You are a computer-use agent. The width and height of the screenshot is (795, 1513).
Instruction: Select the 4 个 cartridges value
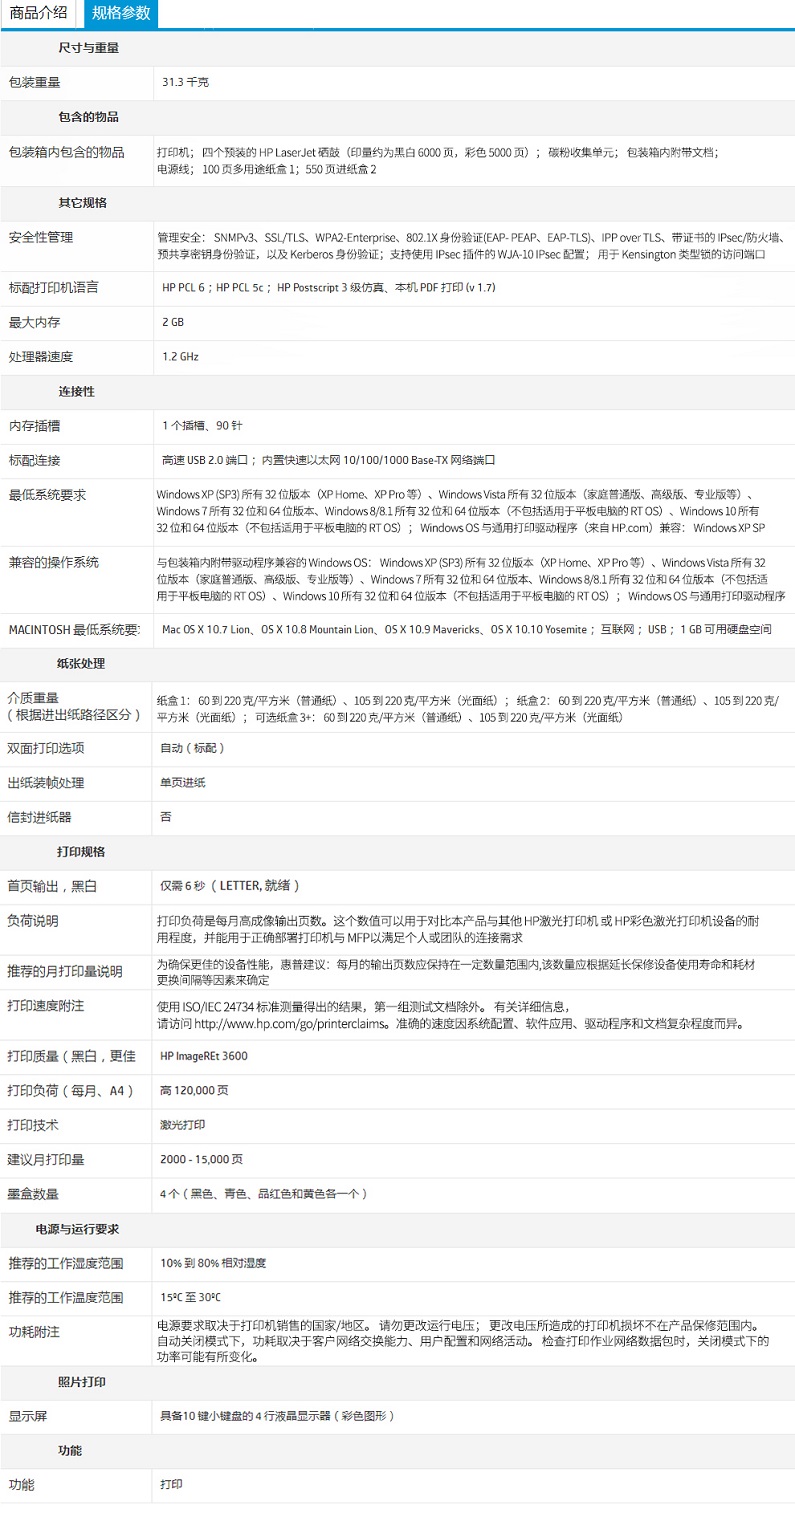tap(266, 1194)
